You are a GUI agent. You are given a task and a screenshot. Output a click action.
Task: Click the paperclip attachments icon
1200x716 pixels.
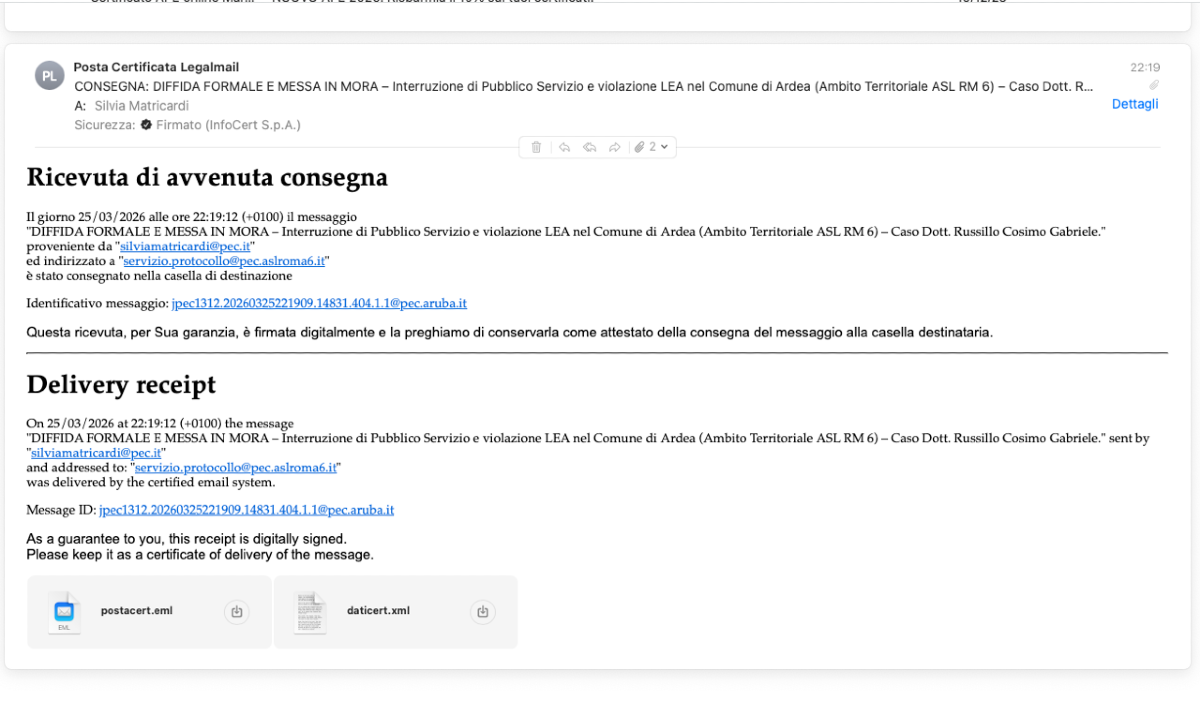coord(640,147)
